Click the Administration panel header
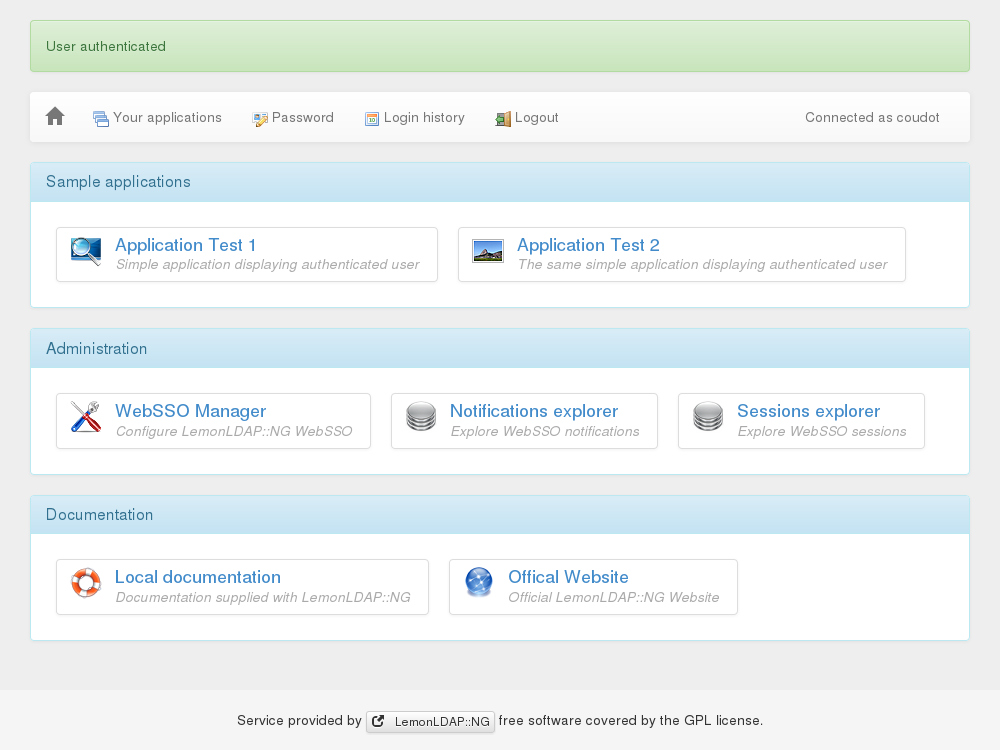Image resolution: width=1000 pixels, height=750 pixels. [500, 348]
